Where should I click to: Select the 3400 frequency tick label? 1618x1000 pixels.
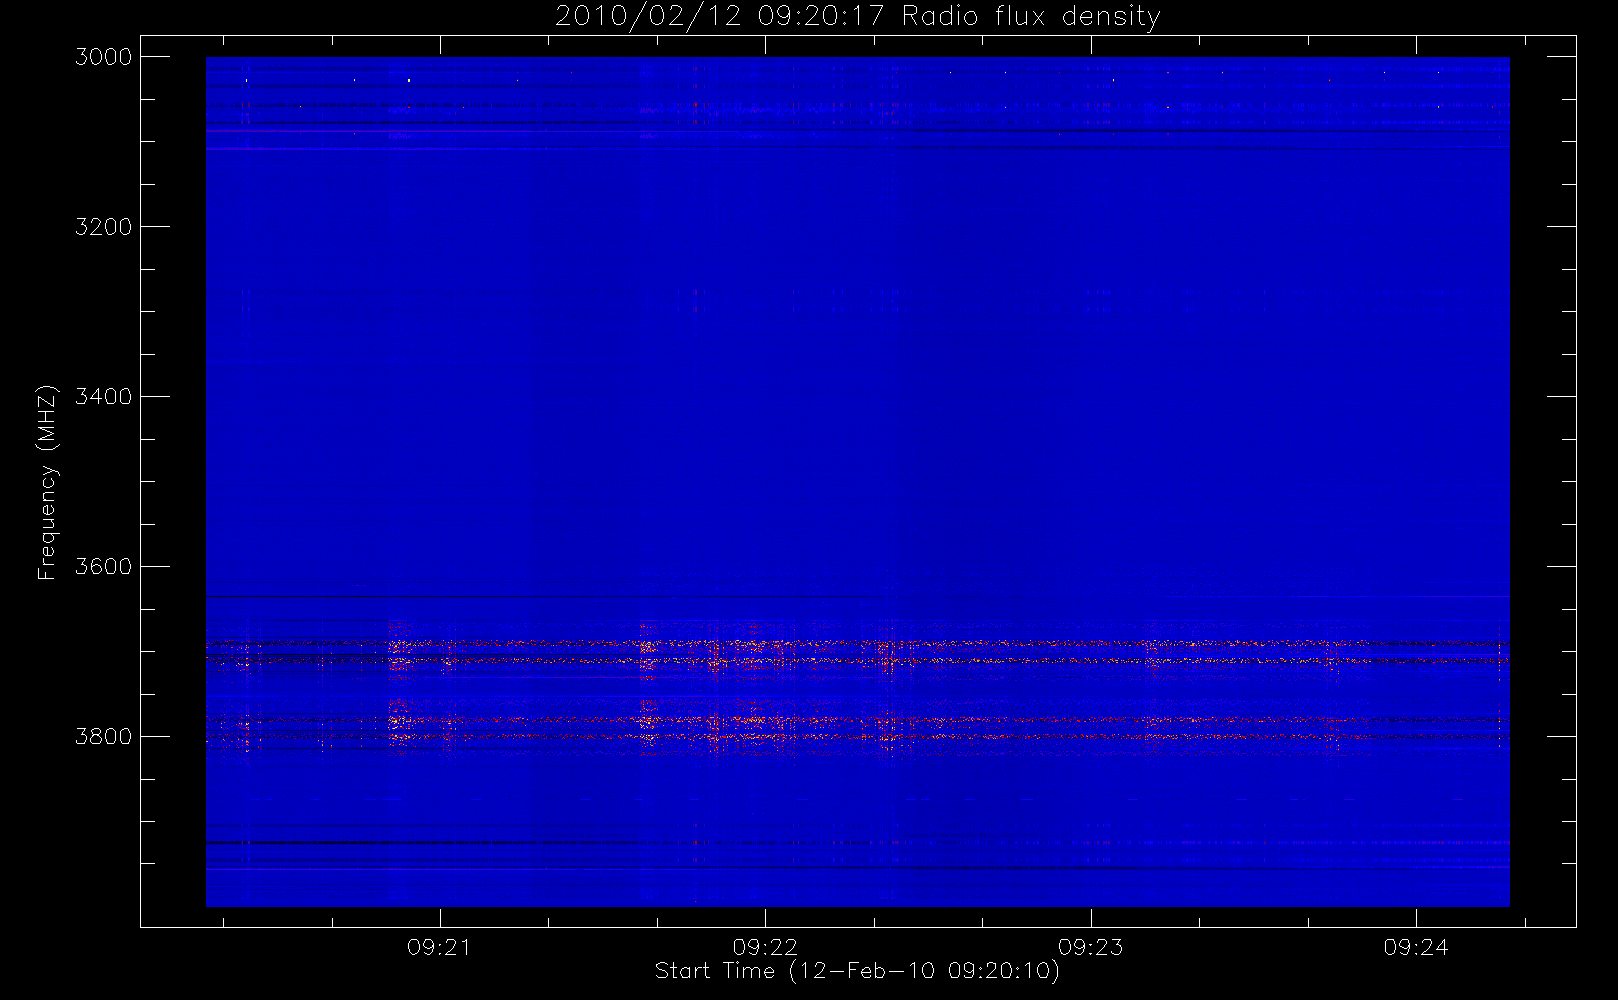point(104,397)
